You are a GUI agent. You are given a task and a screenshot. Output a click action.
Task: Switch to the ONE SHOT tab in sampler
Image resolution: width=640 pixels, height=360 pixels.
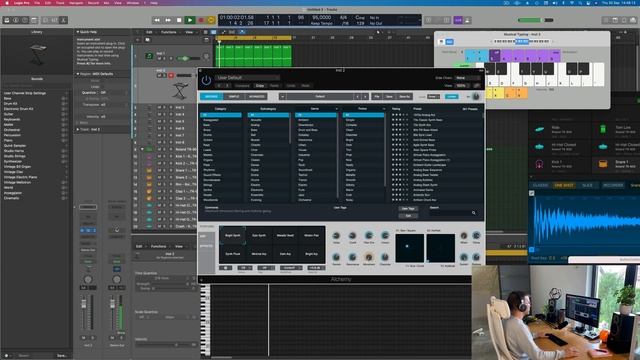564,185
